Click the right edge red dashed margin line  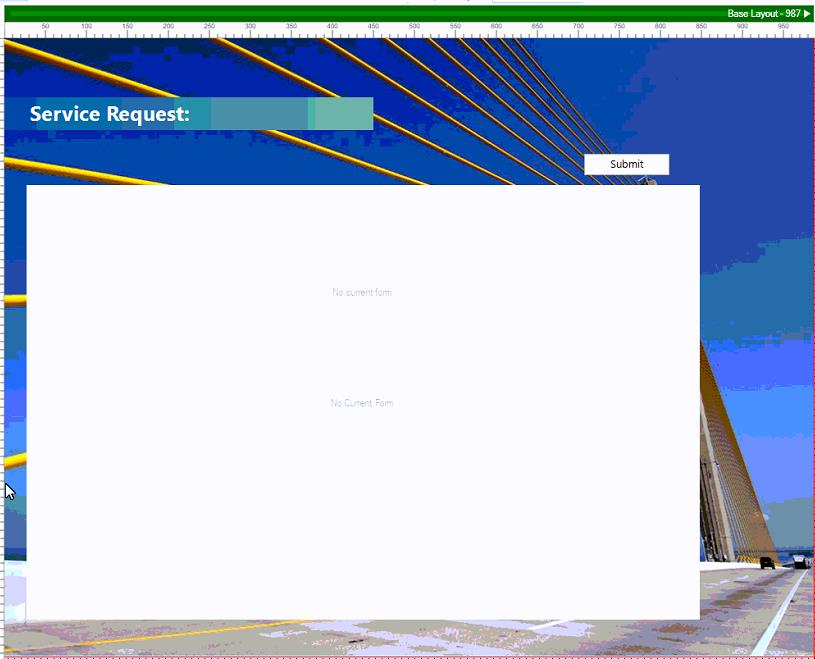pos(812,300)
